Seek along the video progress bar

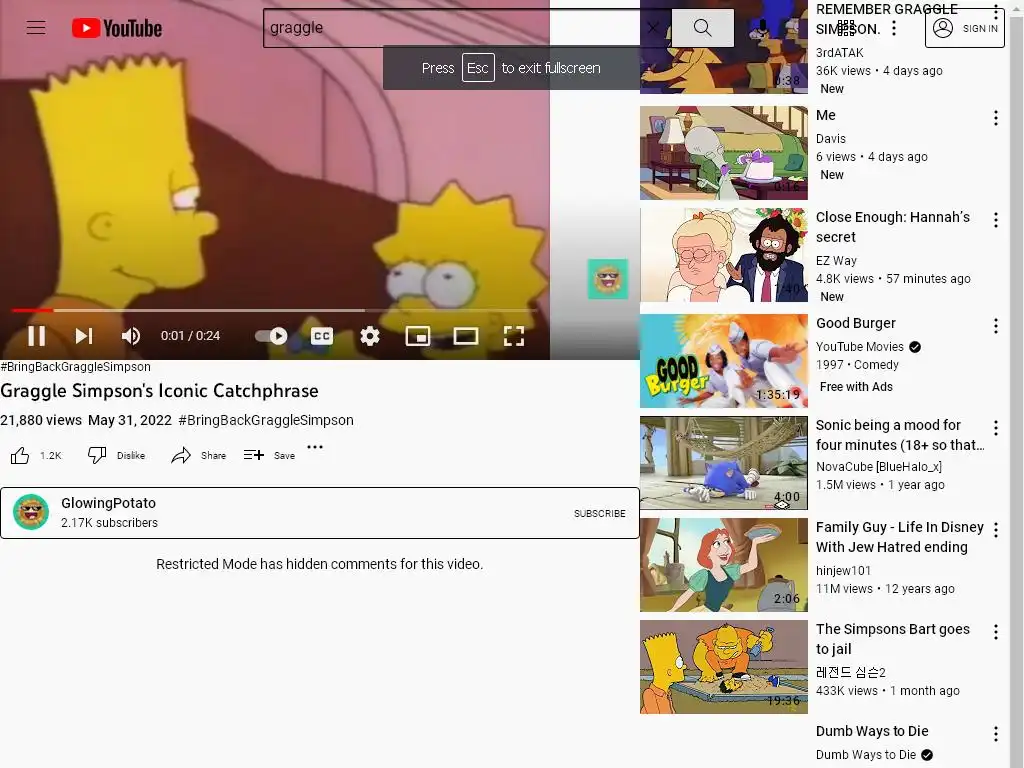coord(274,310)
